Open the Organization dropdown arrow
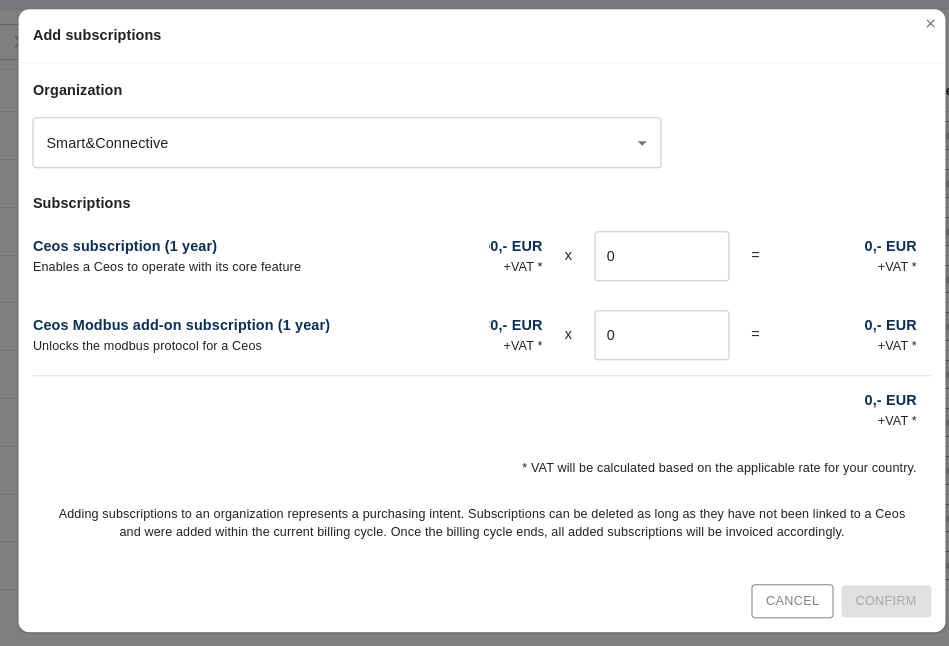This screenshot has width=949, height=646. [642, 143]
